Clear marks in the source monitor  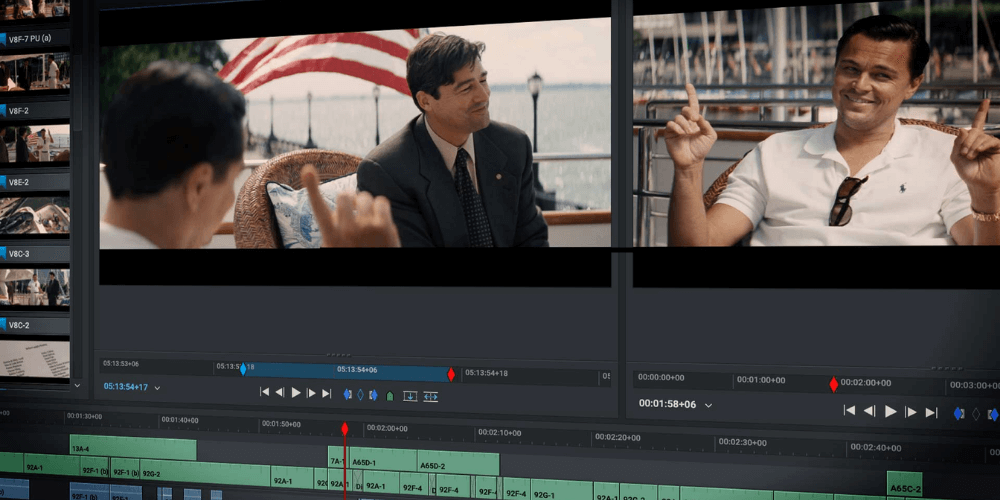coord(360,395)
